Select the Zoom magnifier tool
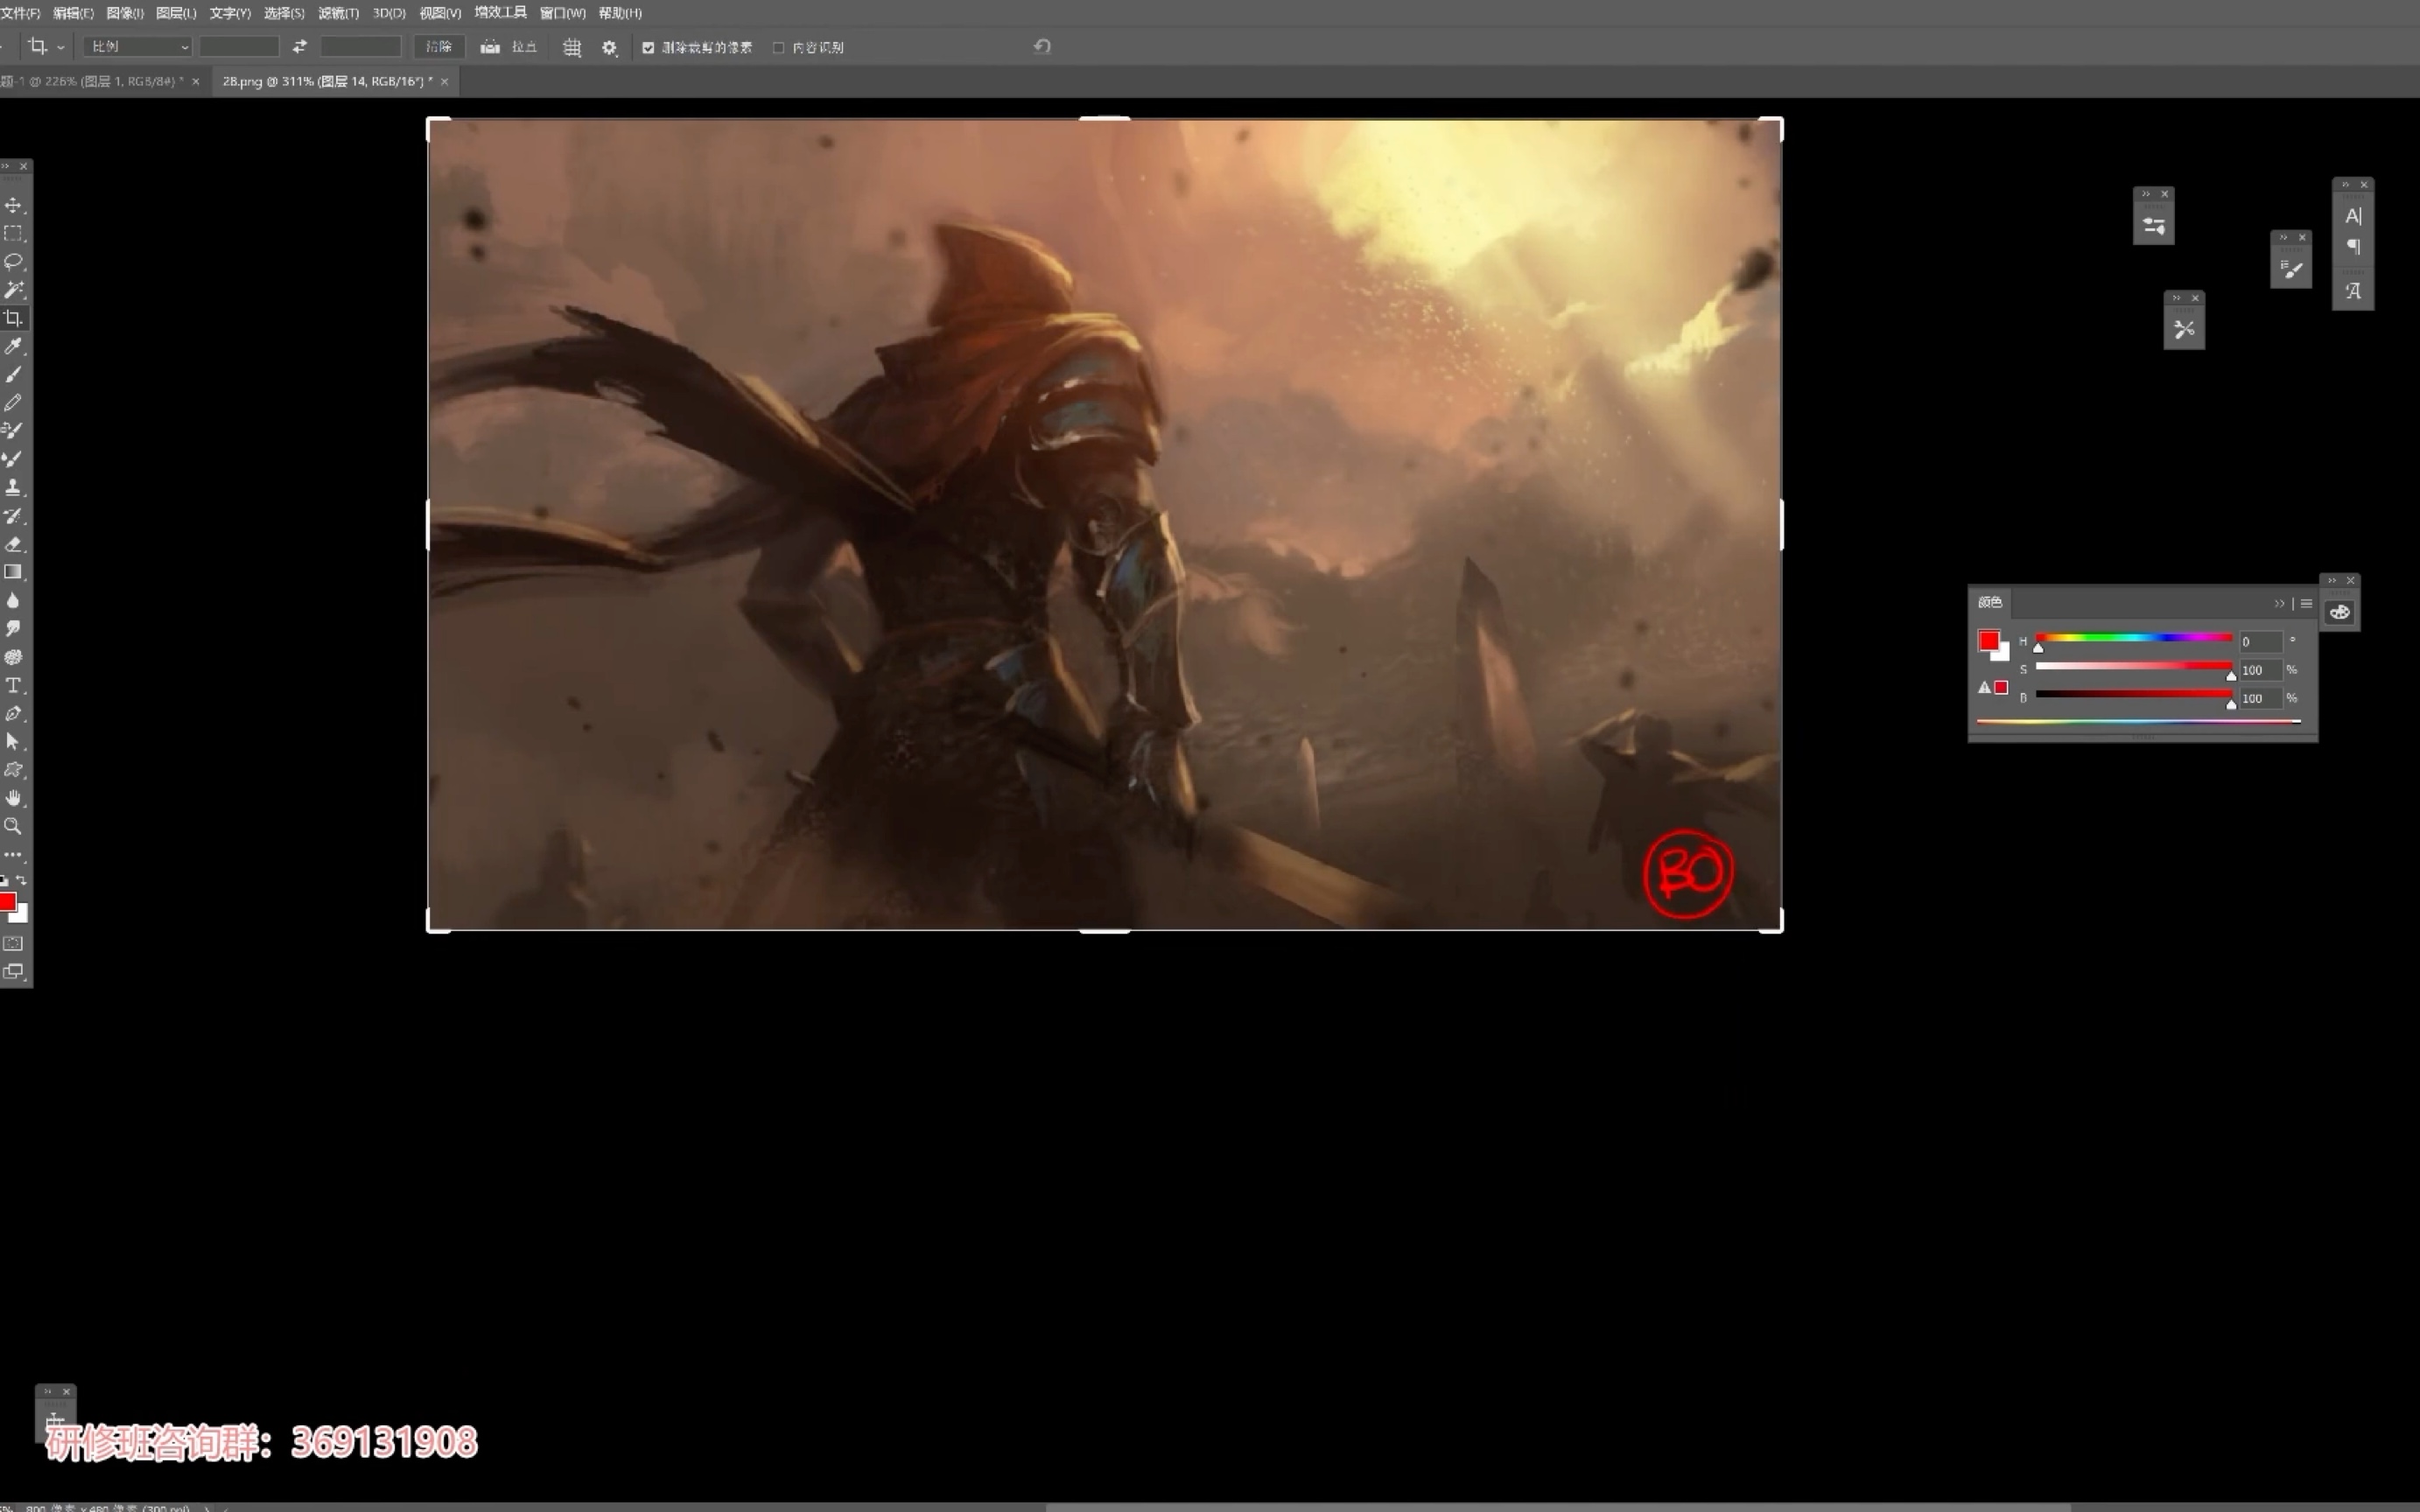The height and width of the screenshot is (1512, 2420). click(13, 826)
